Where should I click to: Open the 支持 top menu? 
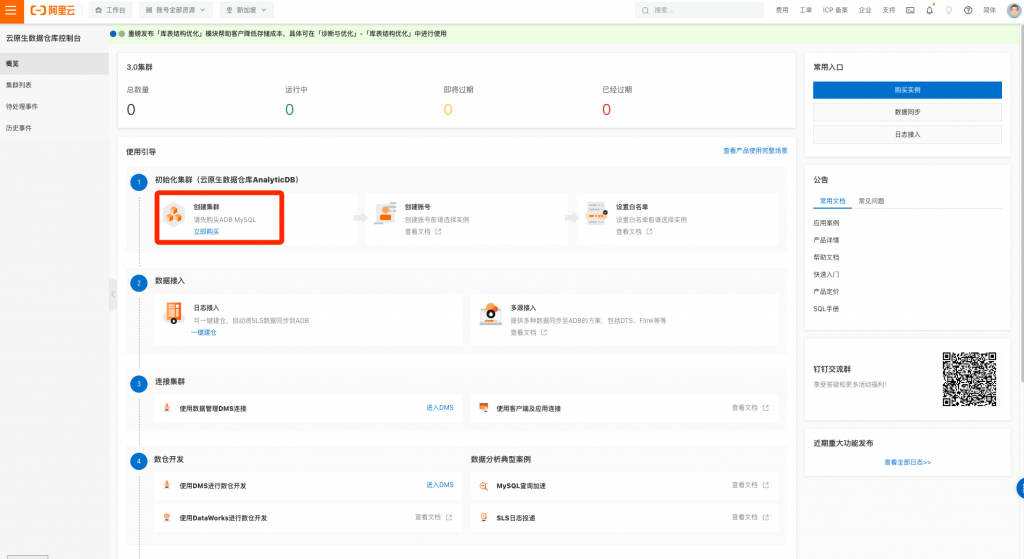[889, 10]
